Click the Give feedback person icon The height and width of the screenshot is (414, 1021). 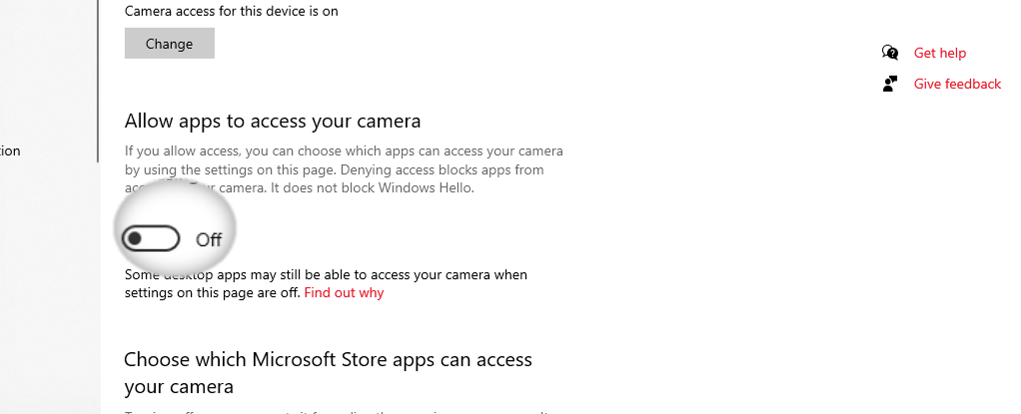coord(890,84)
